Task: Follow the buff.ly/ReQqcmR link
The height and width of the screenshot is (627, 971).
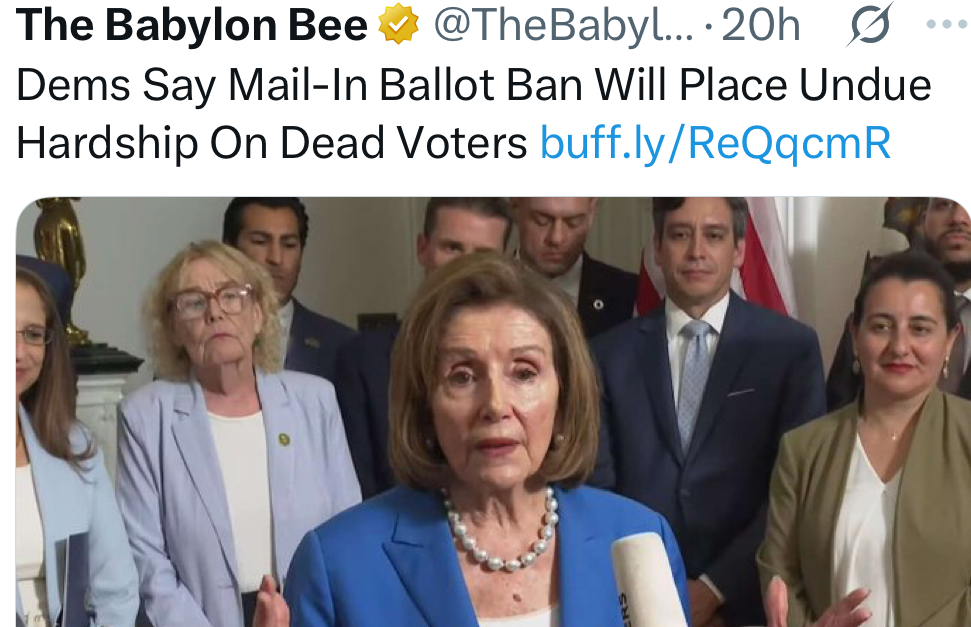Action: coord(715,143)
